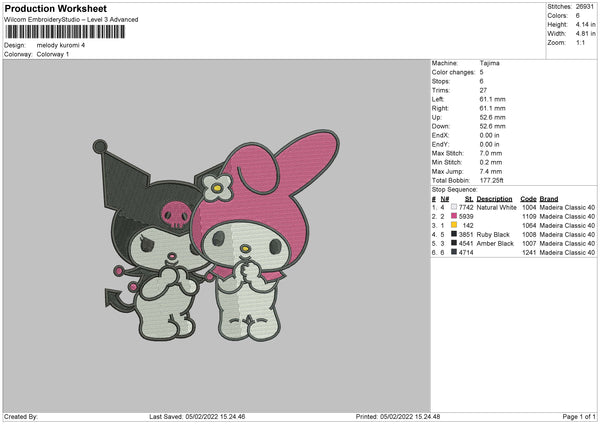The width and height of the screenshot is (600, 424).
Task: Click the design name 'melody kuromi 4'
Action: (61, 45)
